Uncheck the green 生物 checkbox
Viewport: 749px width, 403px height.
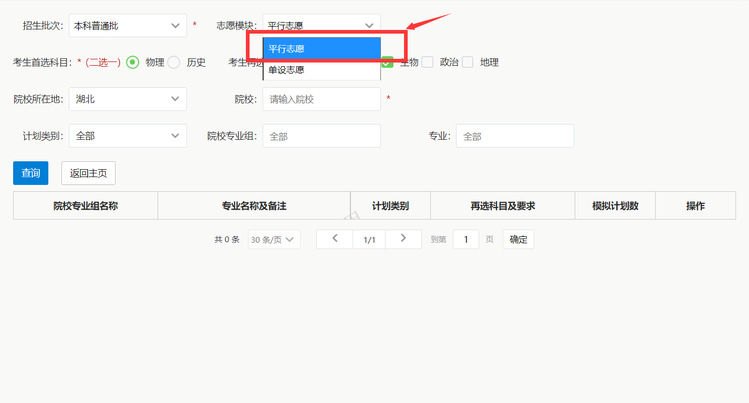(387, 62)
